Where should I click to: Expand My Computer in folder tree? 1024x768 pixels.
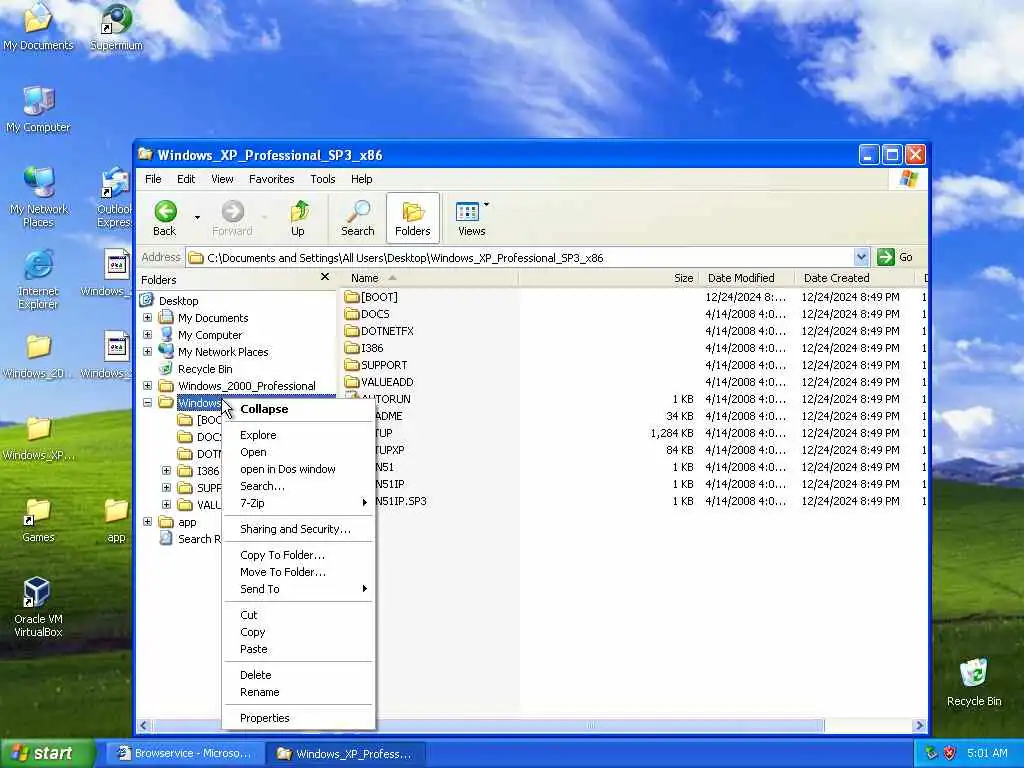tap(148, 334)
